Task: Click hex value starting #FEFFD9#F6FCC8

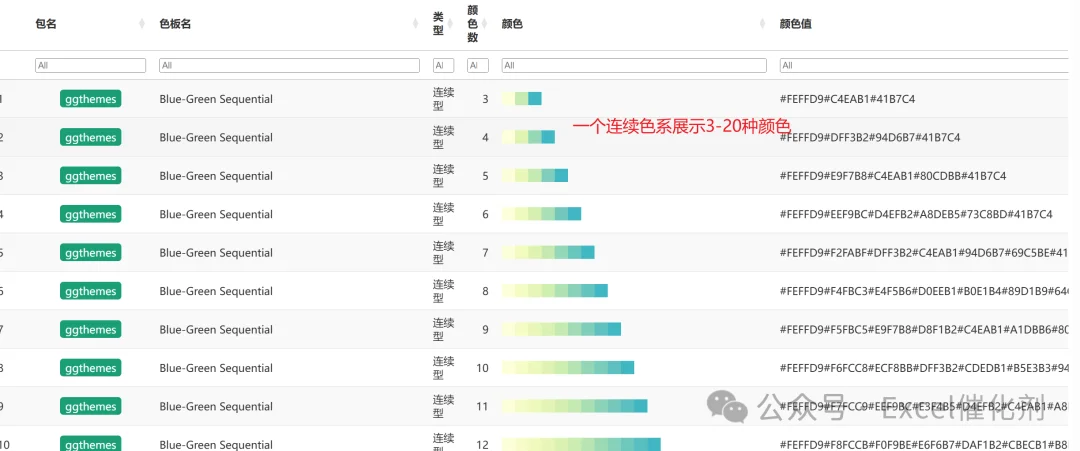Action: (924, 368)
